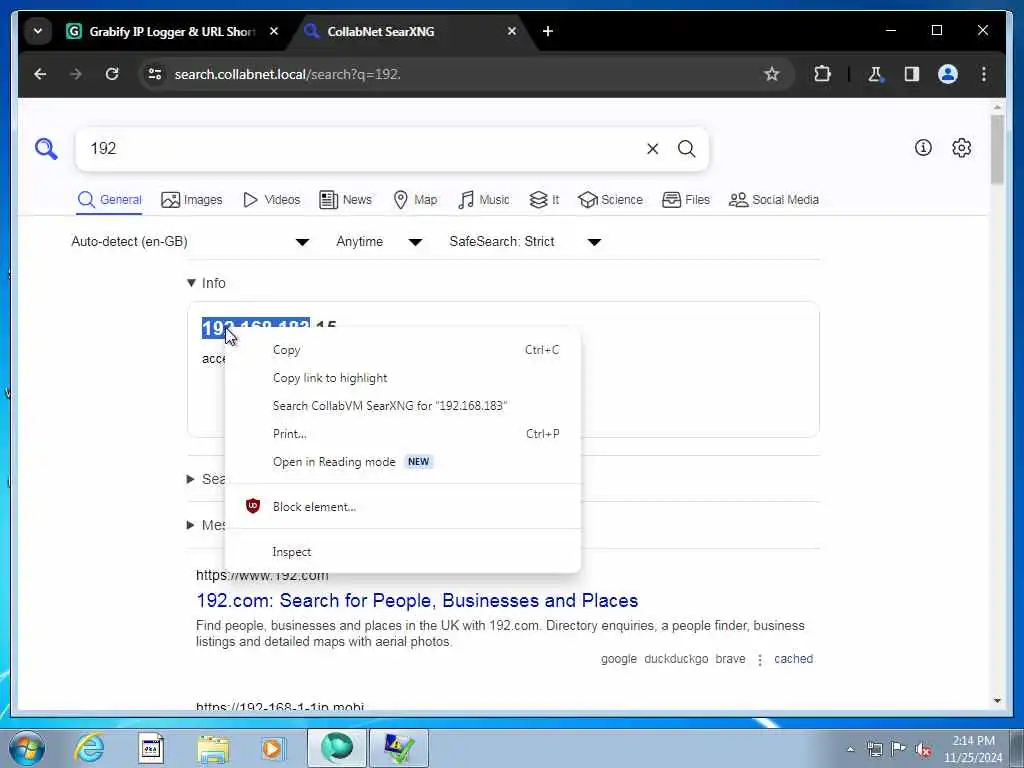The height and width of the screenshot is (768, 1024).
Task: Choose uBlock Block element...
Action: coord(402,507)
